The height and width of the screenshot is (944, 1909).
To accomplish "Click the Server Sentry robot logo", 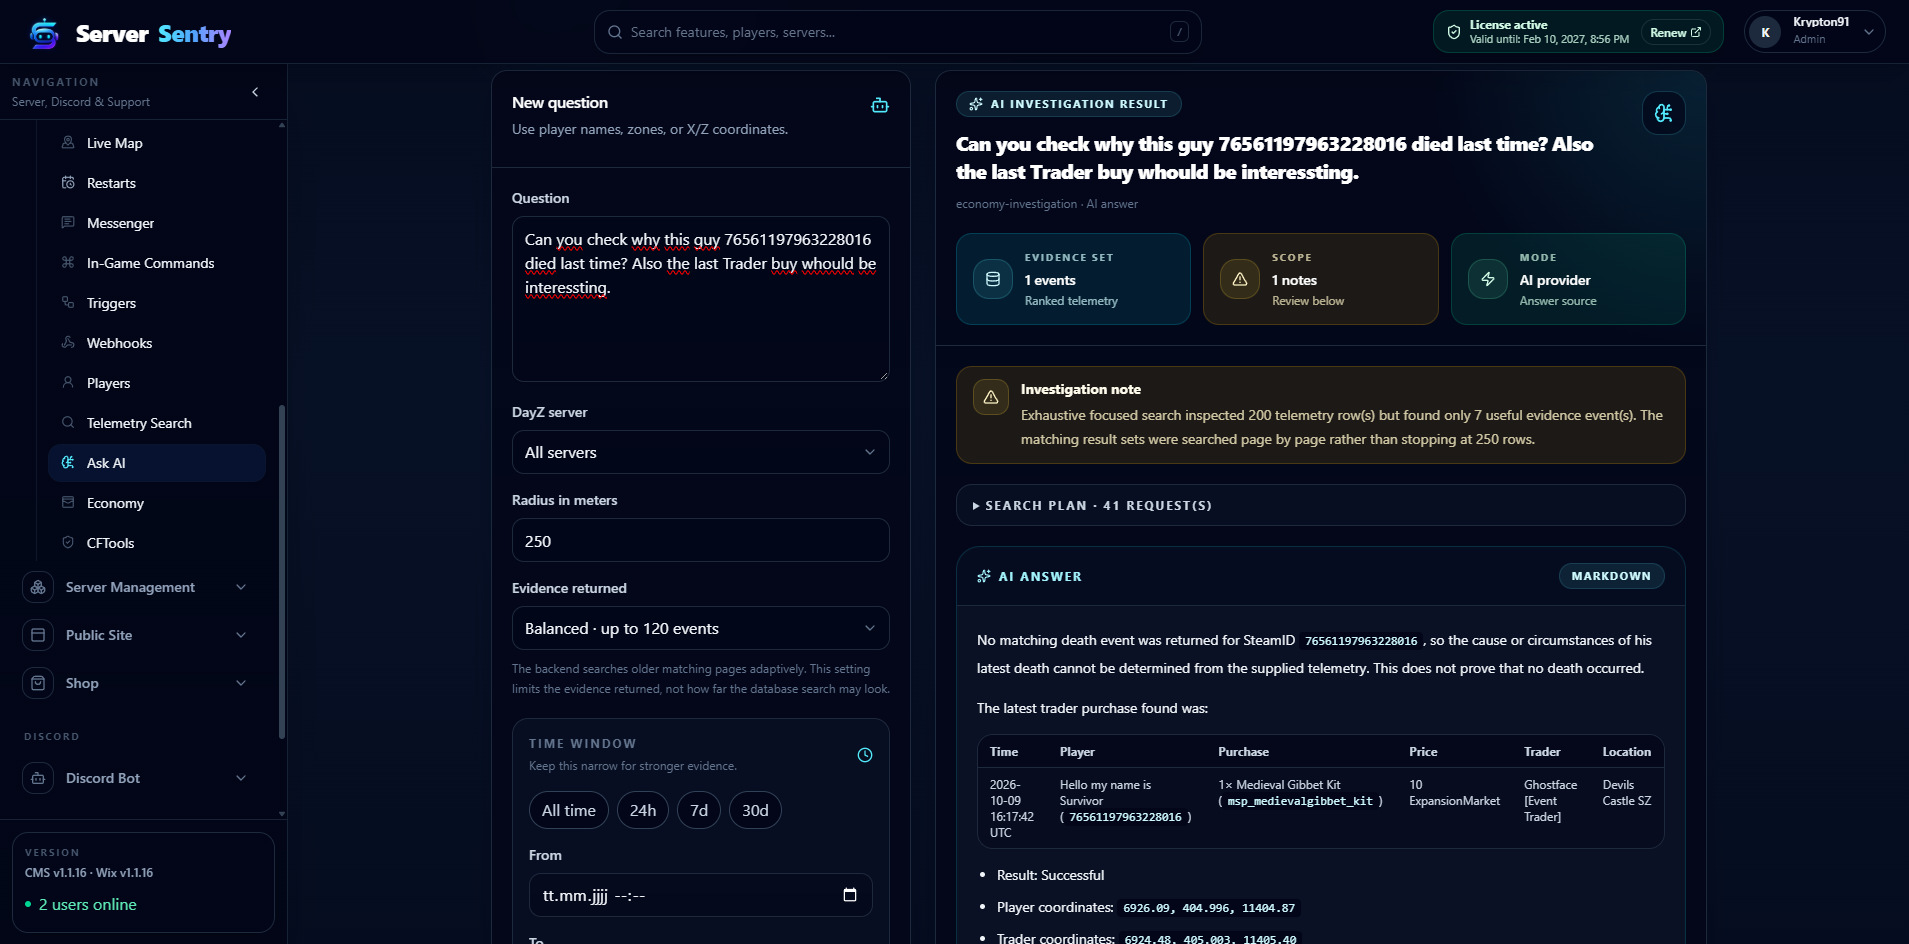I will point(44,34).
